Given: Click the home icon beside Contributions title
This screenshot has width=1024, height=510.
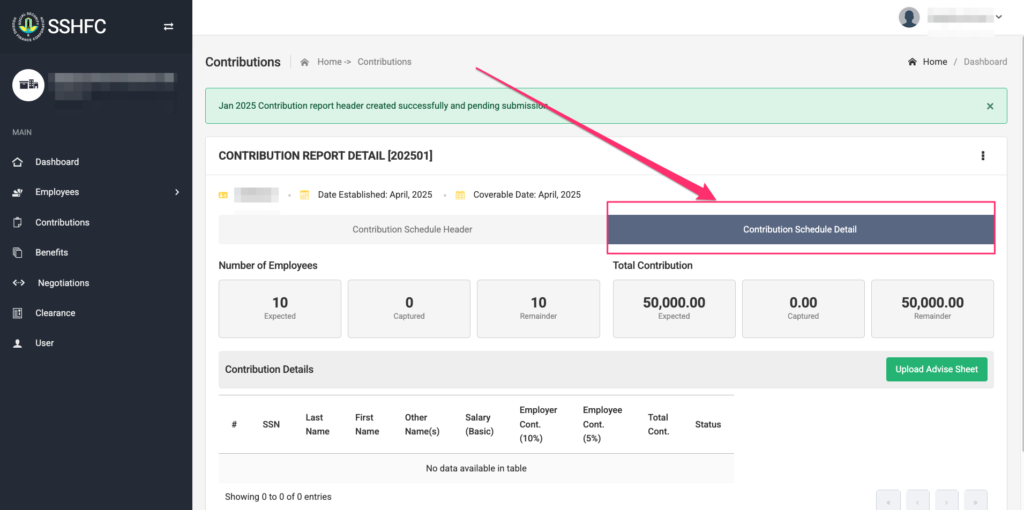Looking at the screenshot, I should point(304,62).
